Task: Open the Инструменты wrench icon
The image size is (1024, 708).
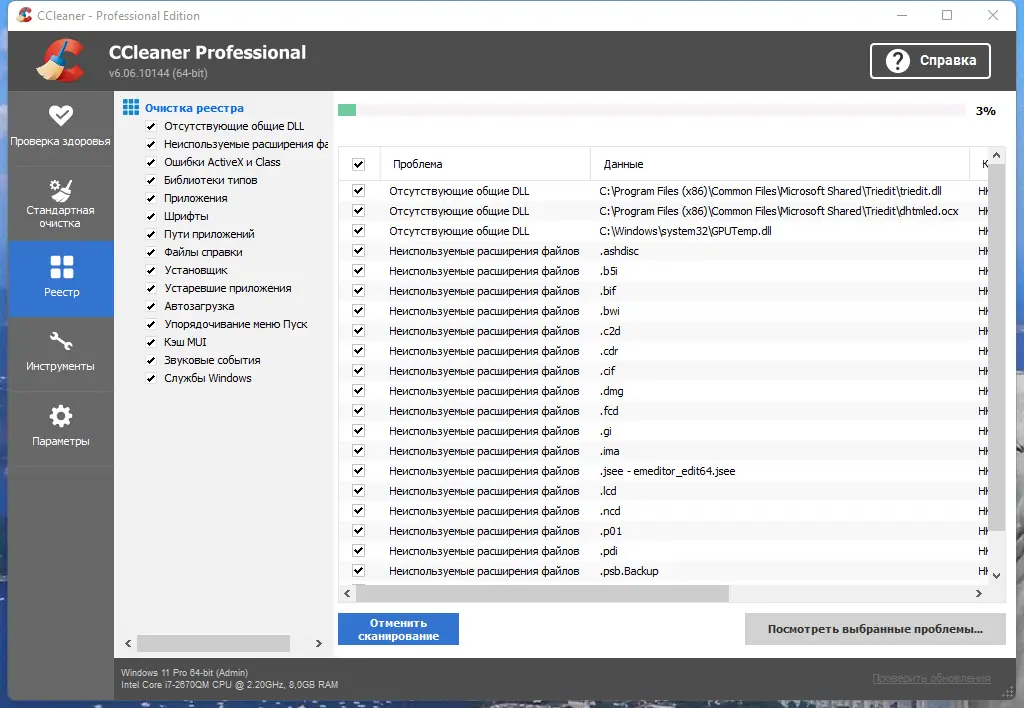Action: click(61, 341)
